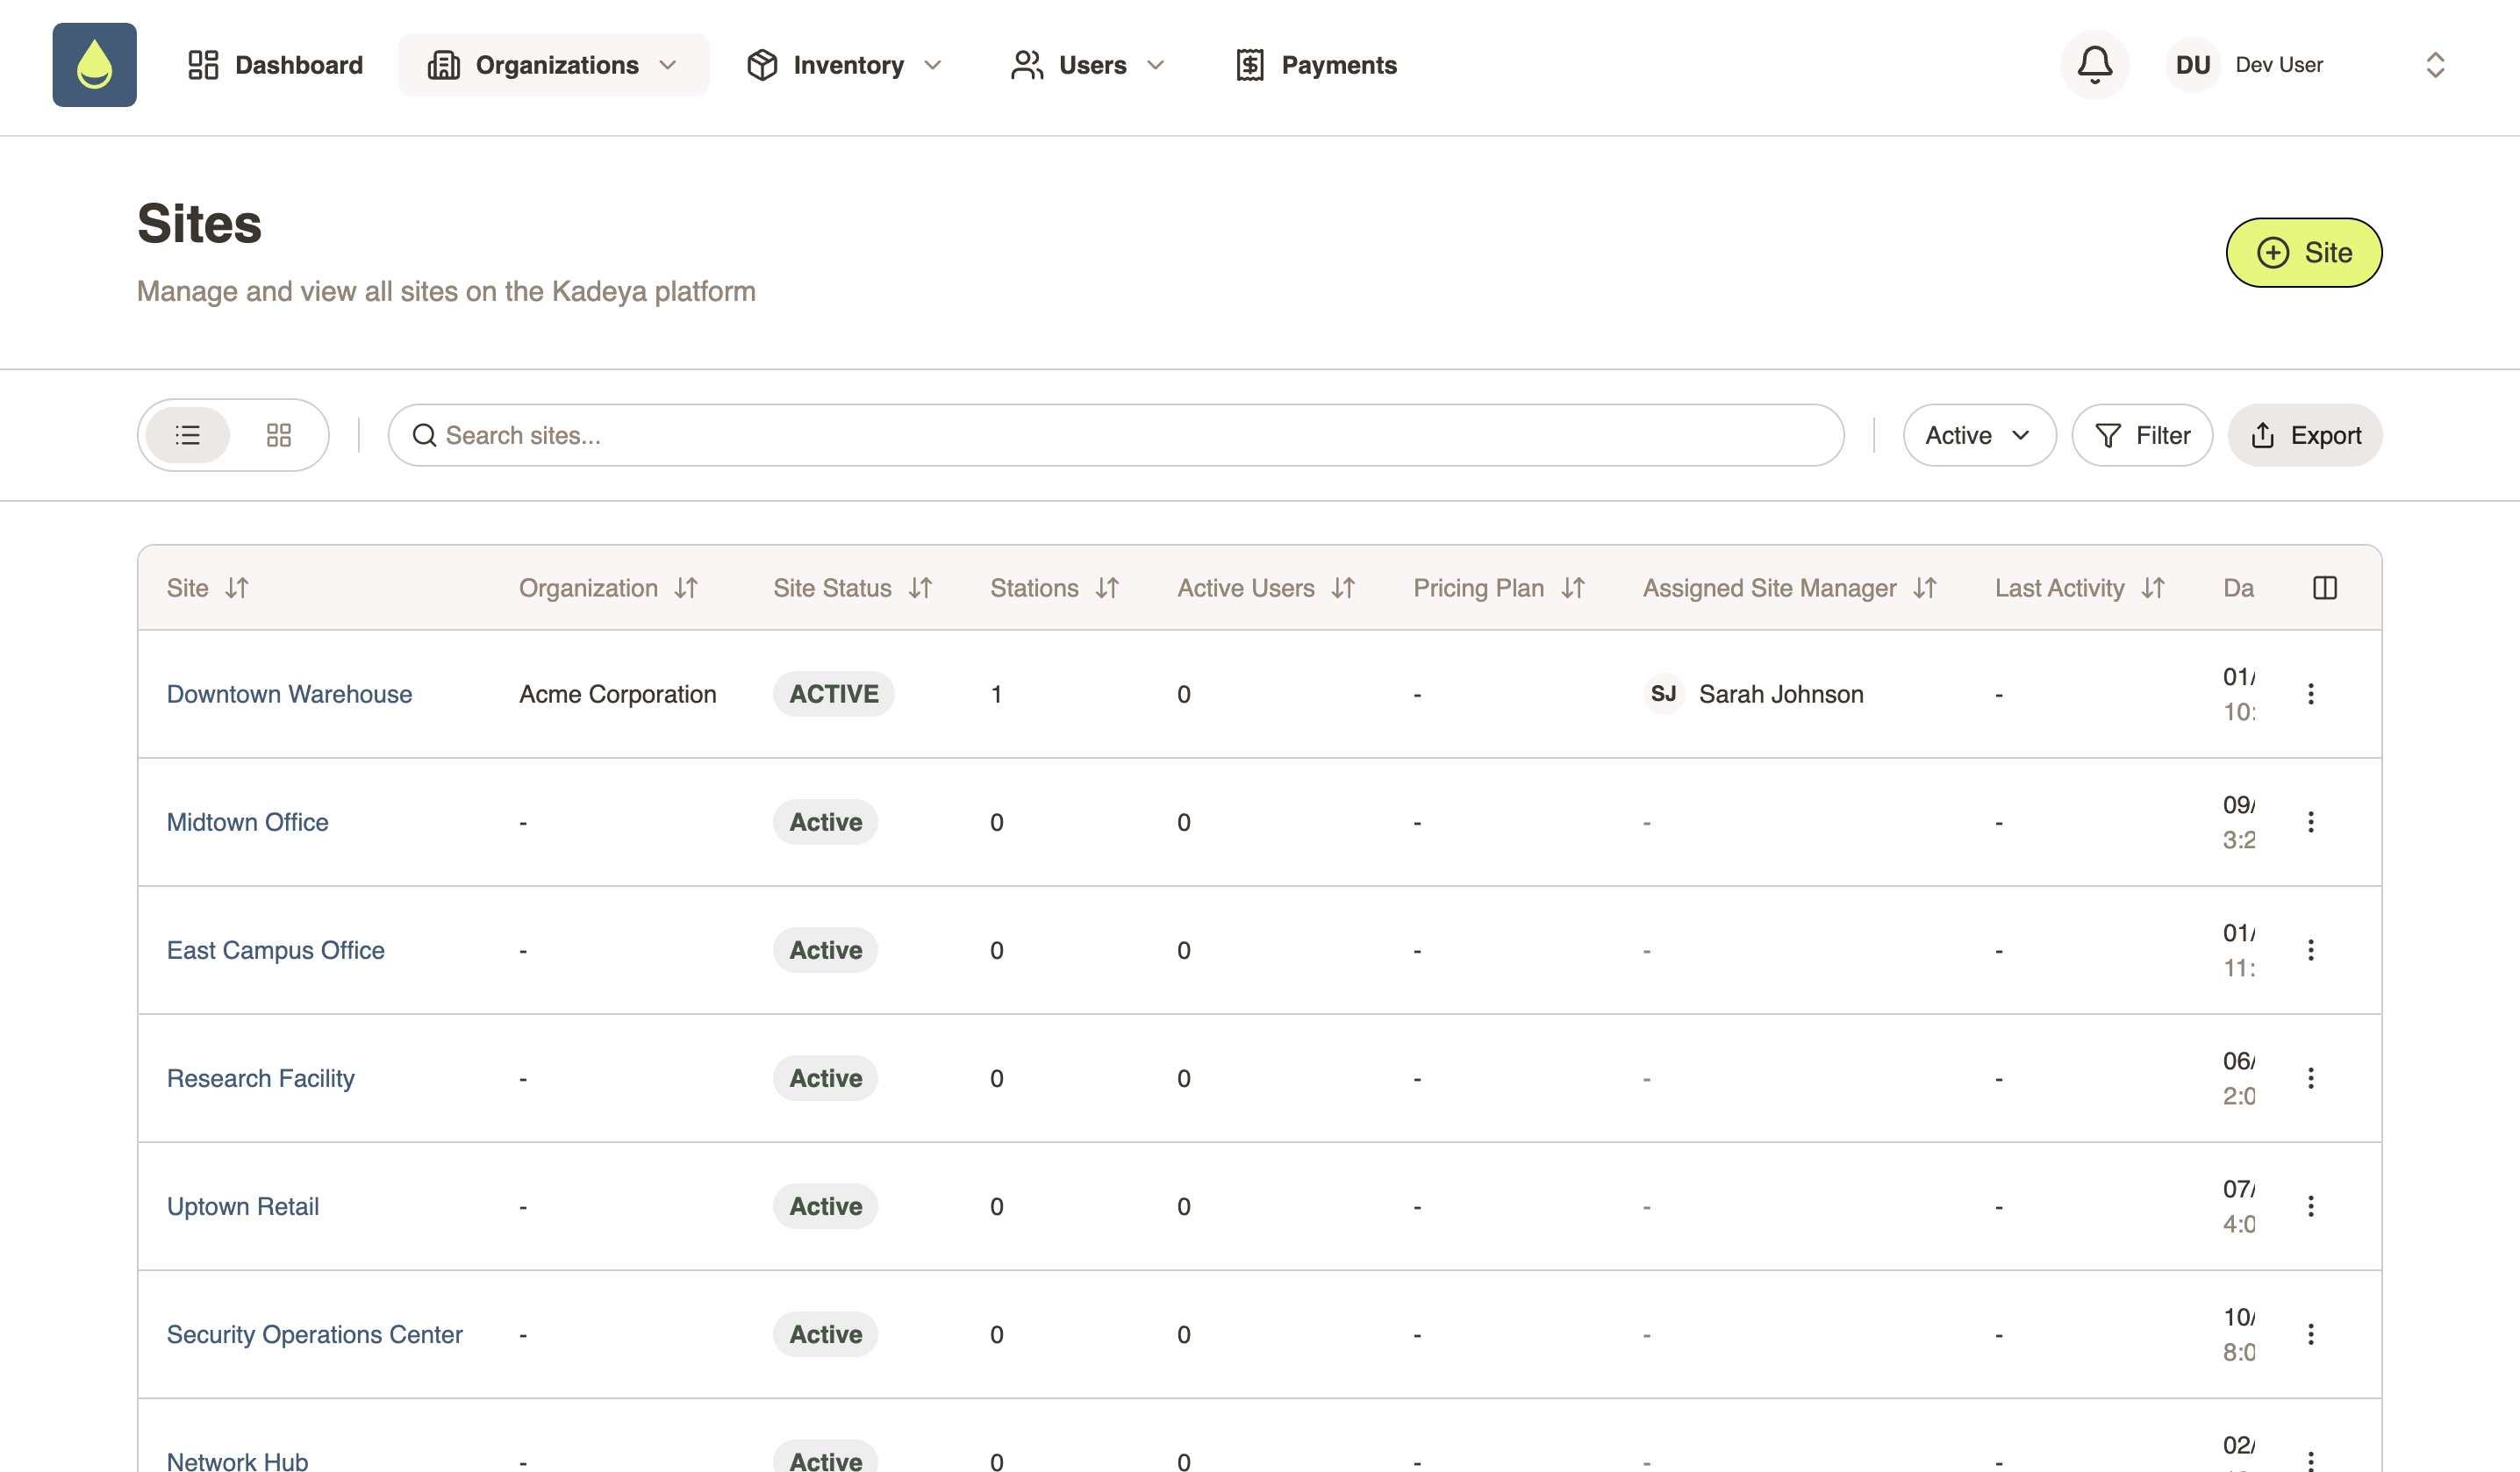
Task: Open Uptown Retail site link
Action: coord(243,1206)
